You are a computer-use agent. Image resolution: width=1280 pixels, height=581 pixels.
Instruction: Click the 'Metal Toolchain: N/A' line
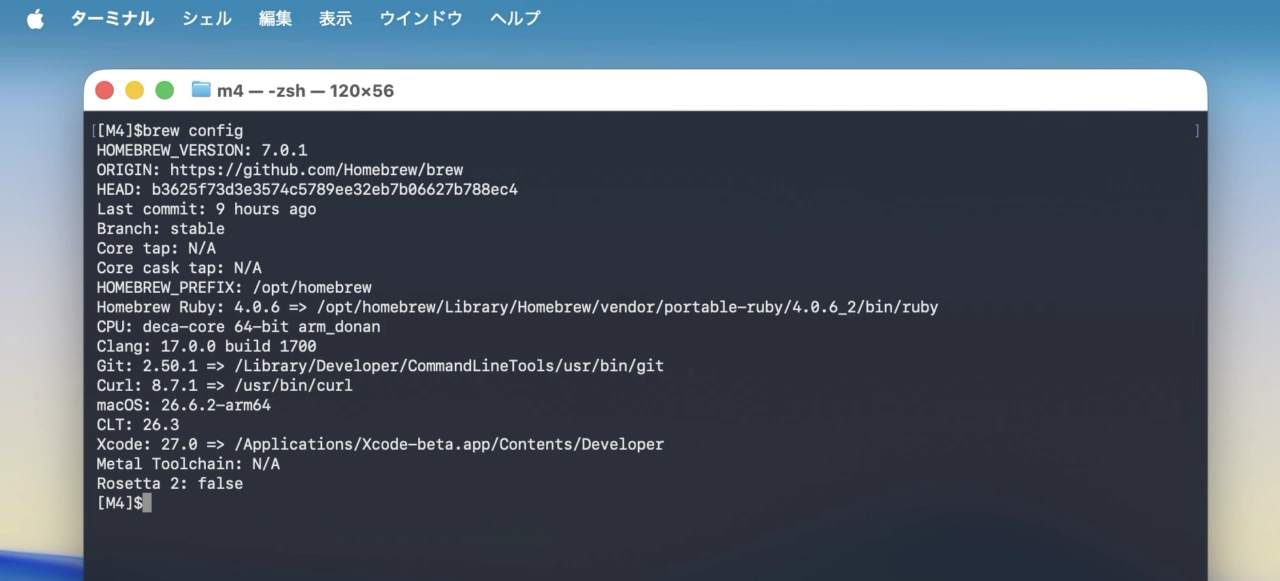pyautogui.click(x=188, y=464)
